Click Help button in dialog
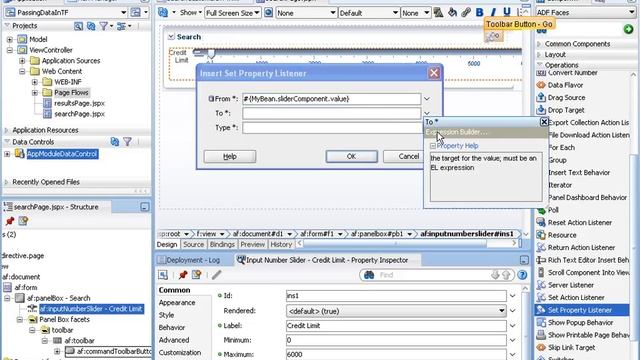Viewport: 640px width, 360px height. pos(230,156)
